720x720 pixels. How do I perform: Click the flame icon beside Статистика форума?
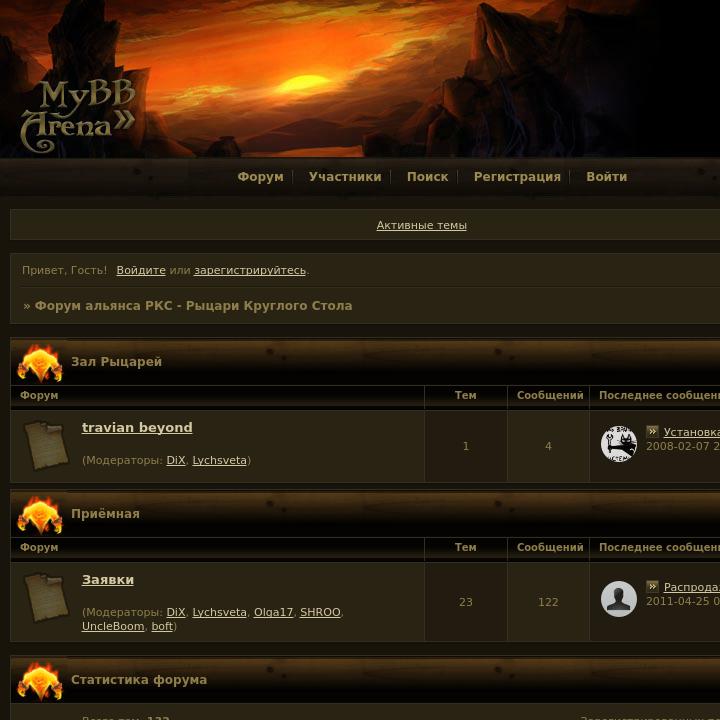[x=40, y=681]
